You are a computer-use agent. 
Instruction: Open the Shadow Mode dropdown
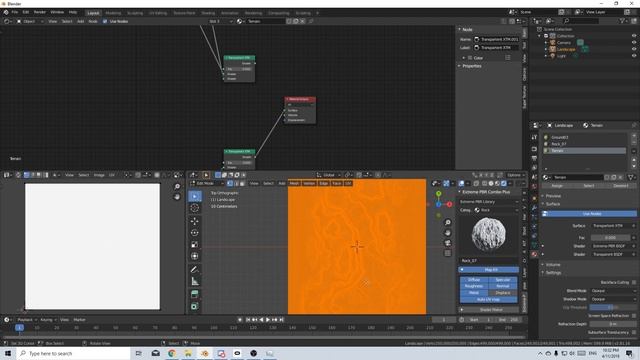(x=613, y=299)
